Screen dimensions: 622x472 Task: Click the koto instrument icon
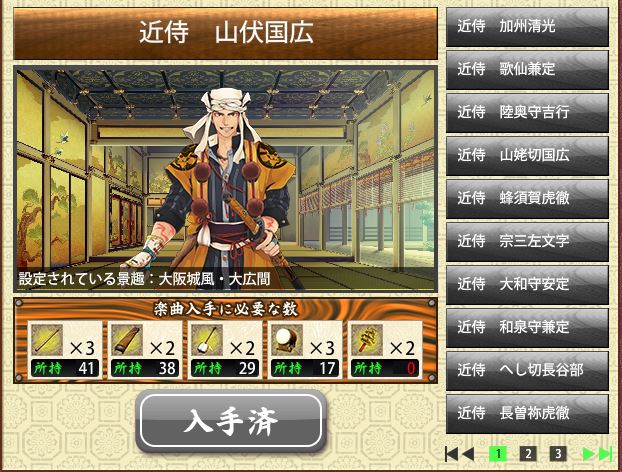pos(127,340)
